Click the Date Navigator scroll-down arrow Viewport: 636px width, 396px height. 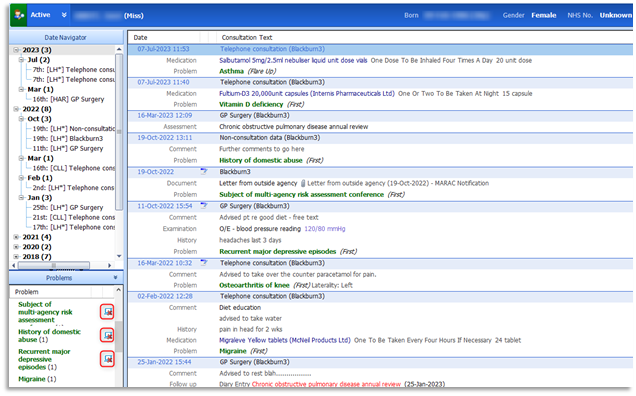[119, 256]
